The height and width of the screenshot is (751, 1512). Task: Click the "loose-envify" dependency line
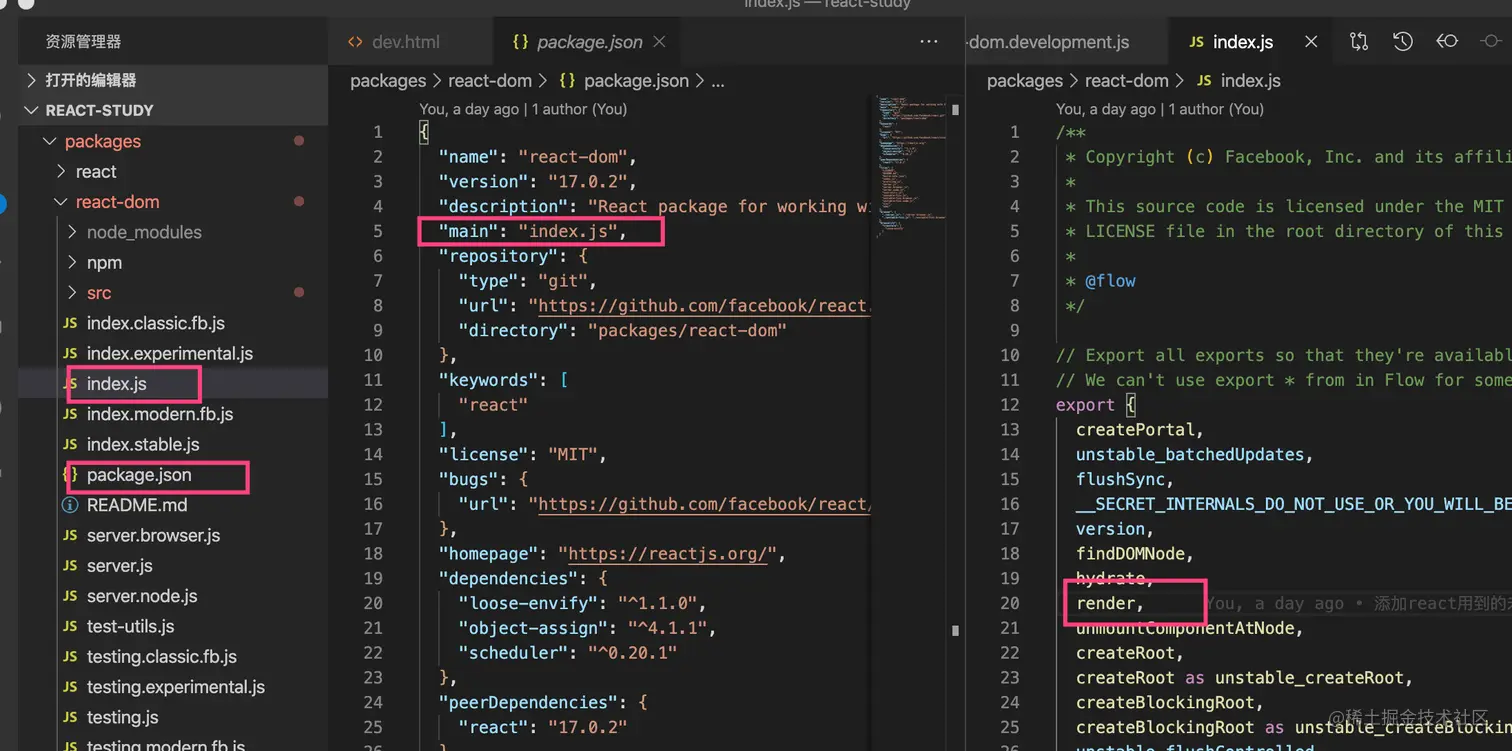tap(582, 603)
